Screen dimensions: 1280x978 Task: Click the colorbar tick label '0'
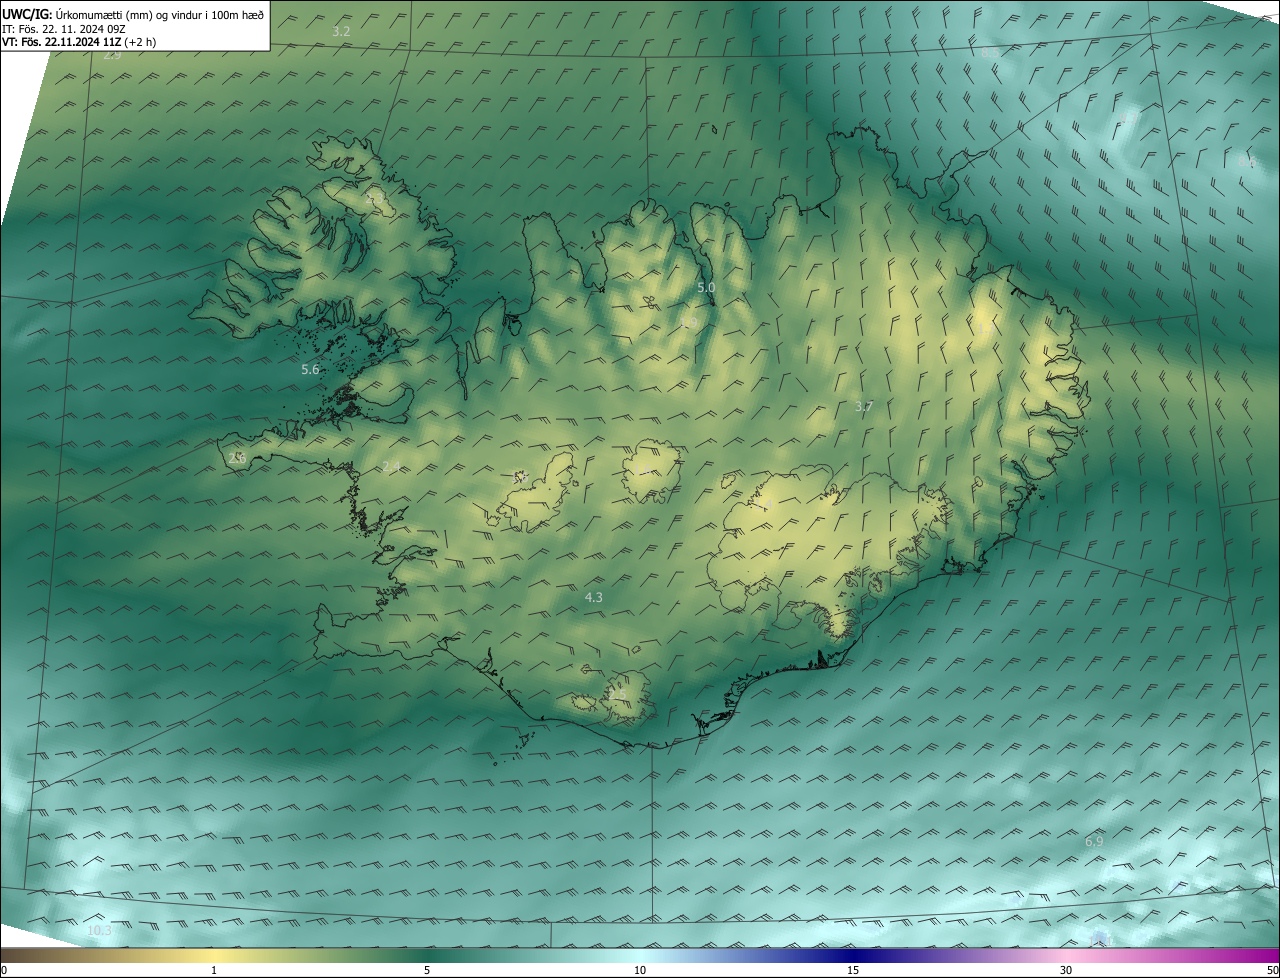coord(4,970)
